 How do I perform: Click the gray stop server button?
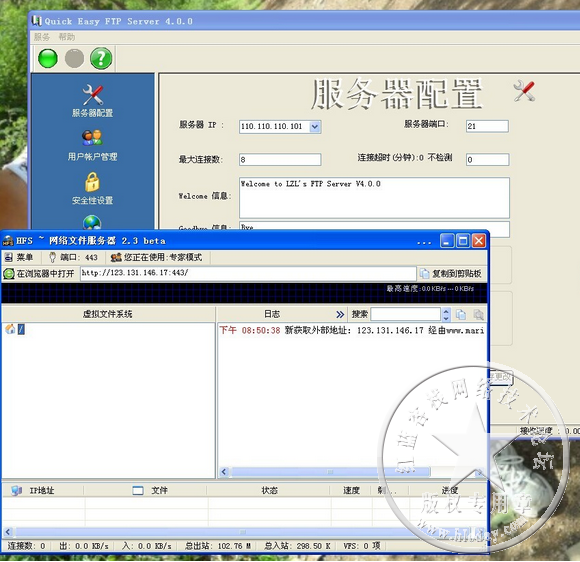(x=74, y=58)
